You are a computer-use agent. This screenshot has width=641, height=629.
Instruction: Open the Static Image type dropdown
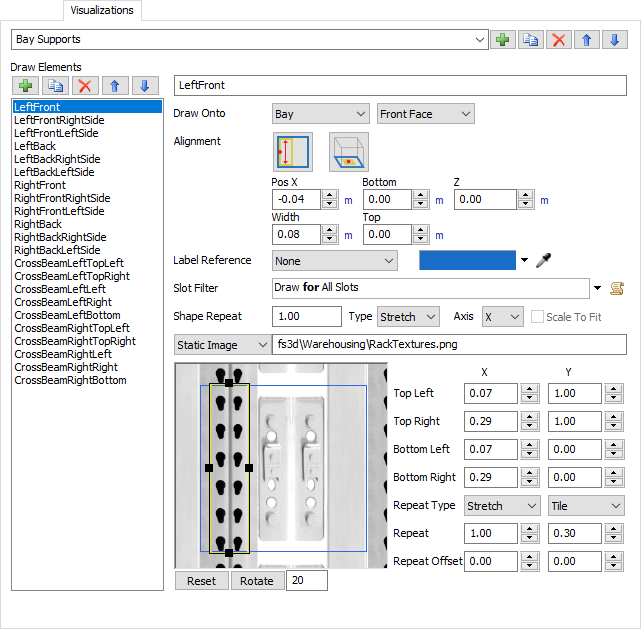pyautogui.click(x=221, y=345)
